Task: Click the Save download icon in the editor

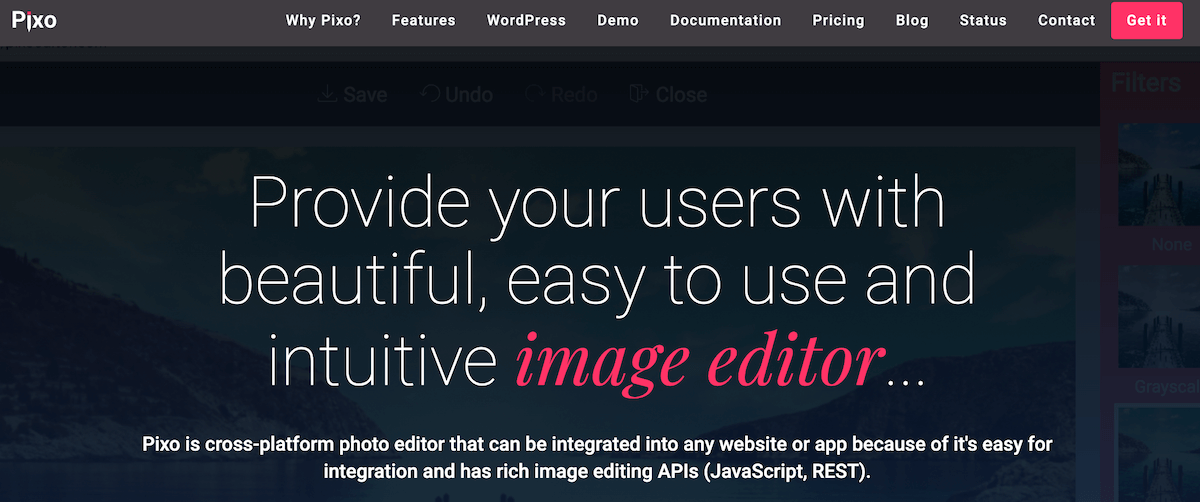Action: 327,94
